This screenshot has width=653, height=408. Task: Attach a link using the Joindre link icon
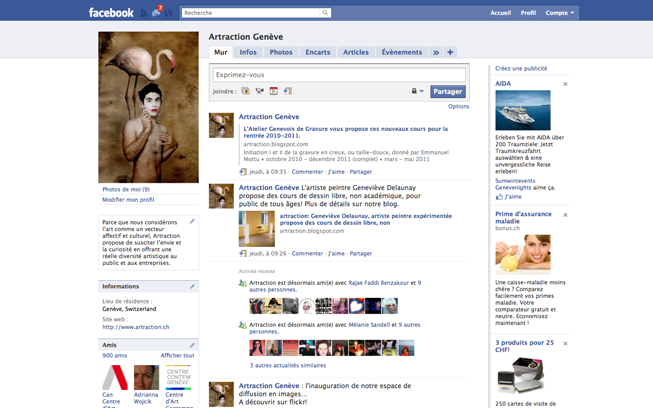(287, 91)
